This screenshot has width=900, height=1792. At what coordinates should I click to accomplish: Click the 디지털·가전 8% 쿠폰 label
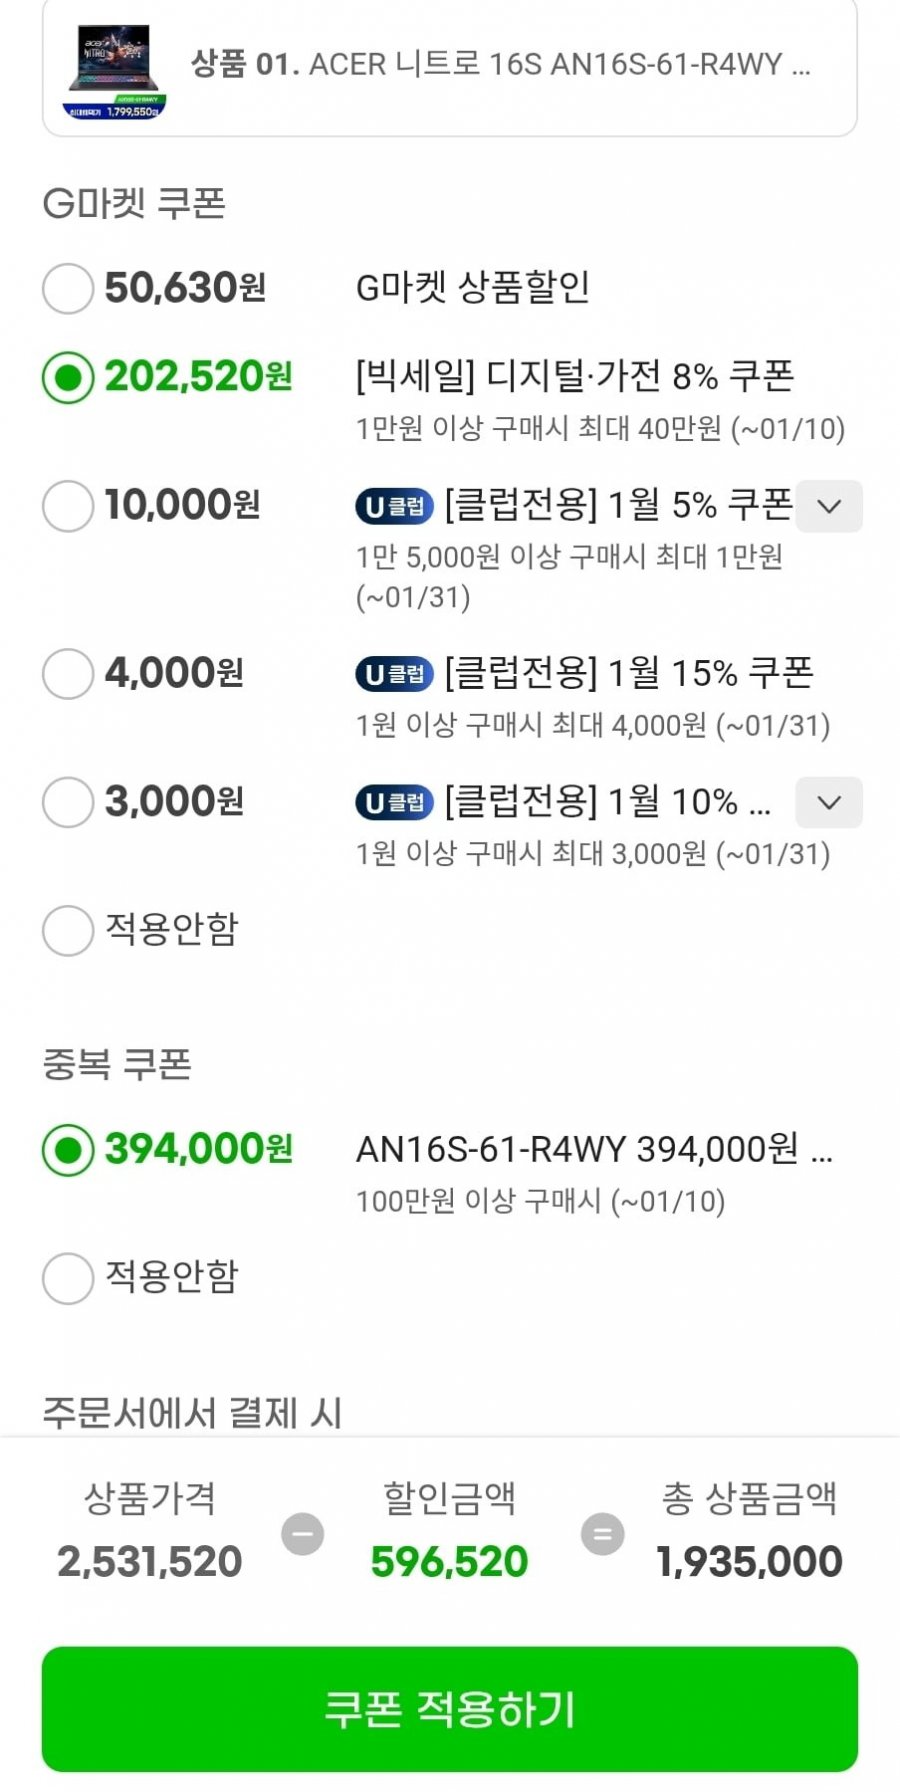point(575,377)
